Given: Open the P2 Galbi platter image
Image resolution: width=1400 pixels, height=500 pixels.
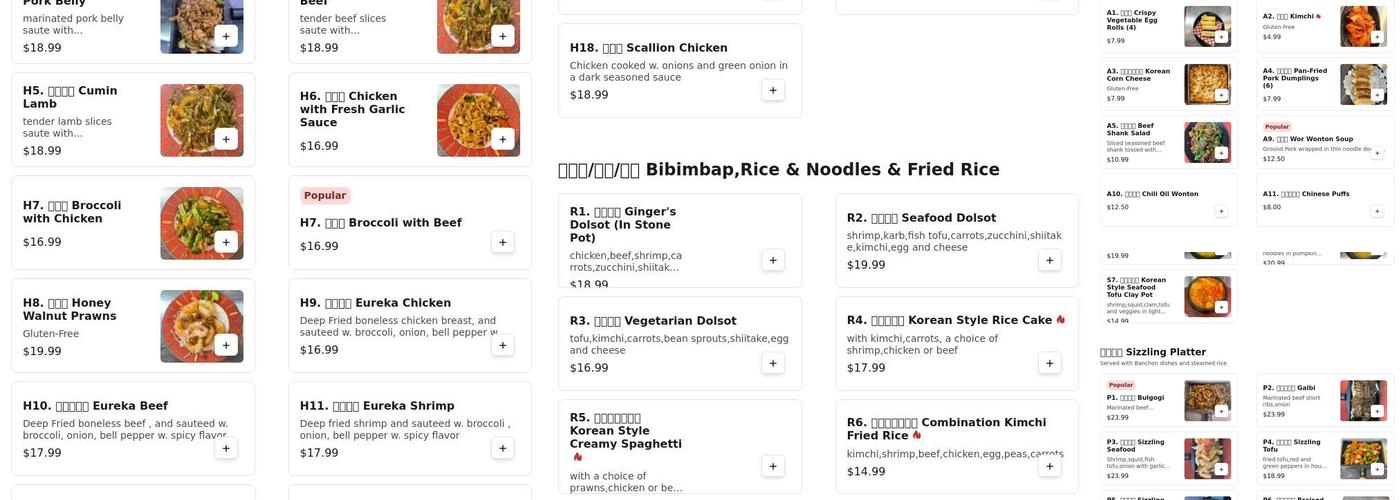Looking at the screenshot, I should tap(1363, 400).
